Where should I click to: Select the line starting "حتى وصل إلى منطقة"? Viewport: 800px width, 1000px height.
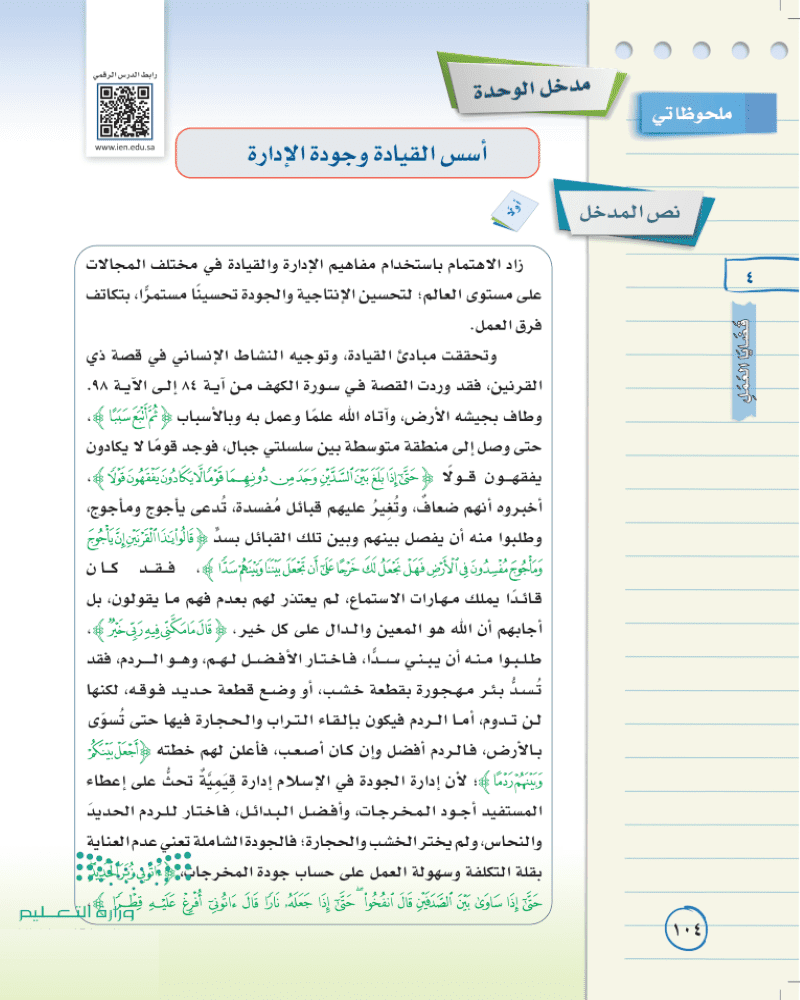pos(314,448)
